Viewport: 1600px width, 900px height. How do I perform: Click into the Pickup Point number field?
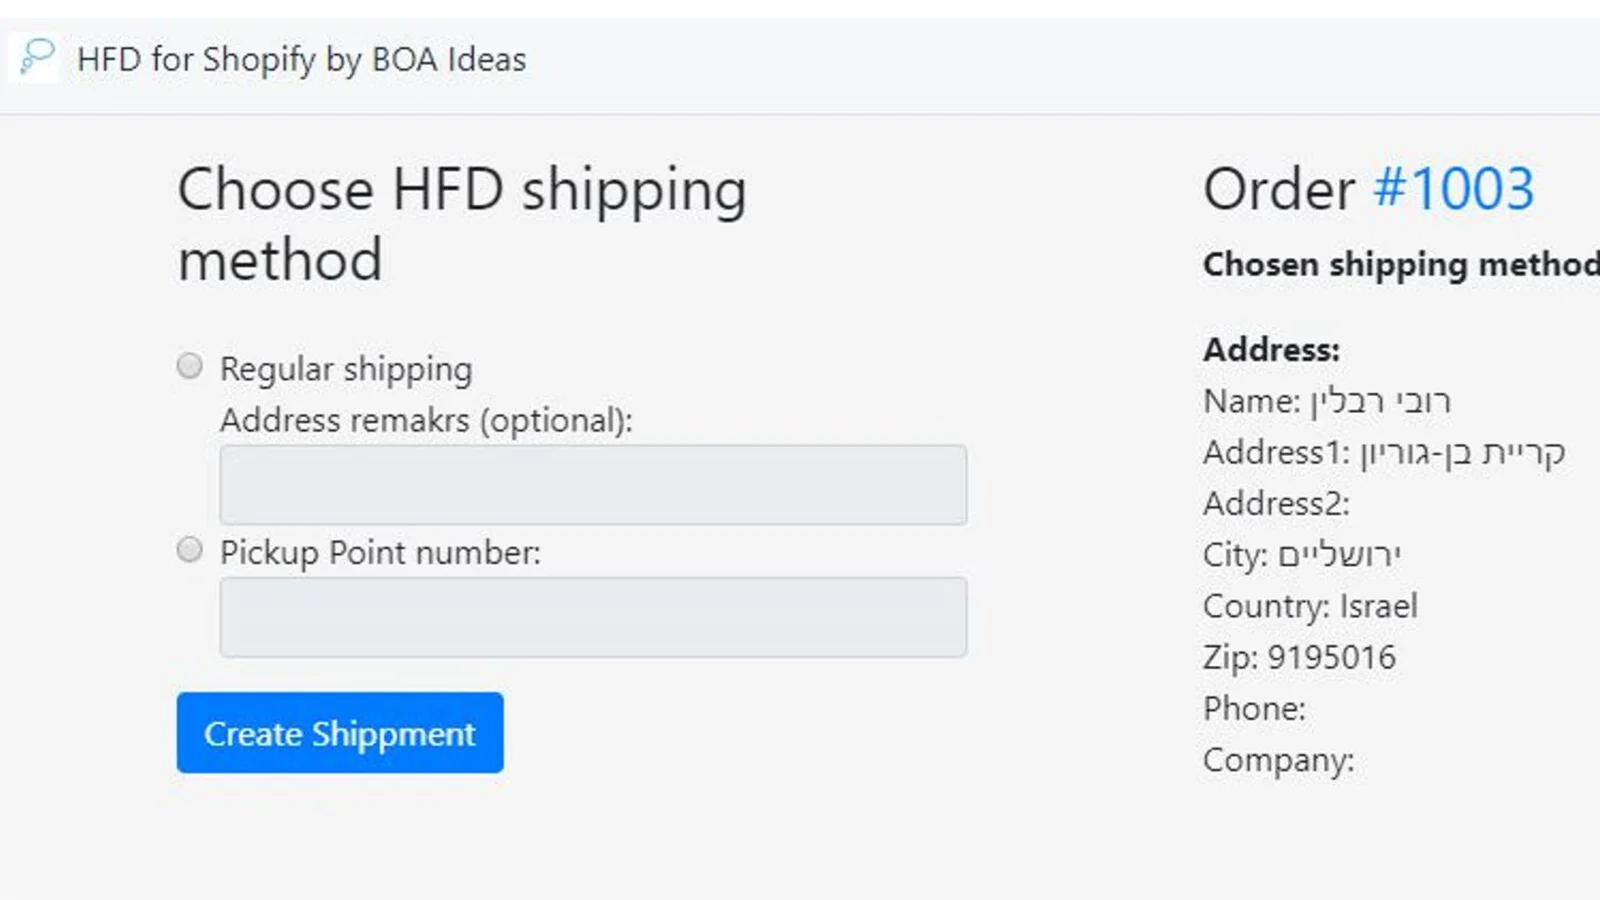pos(593,617)
